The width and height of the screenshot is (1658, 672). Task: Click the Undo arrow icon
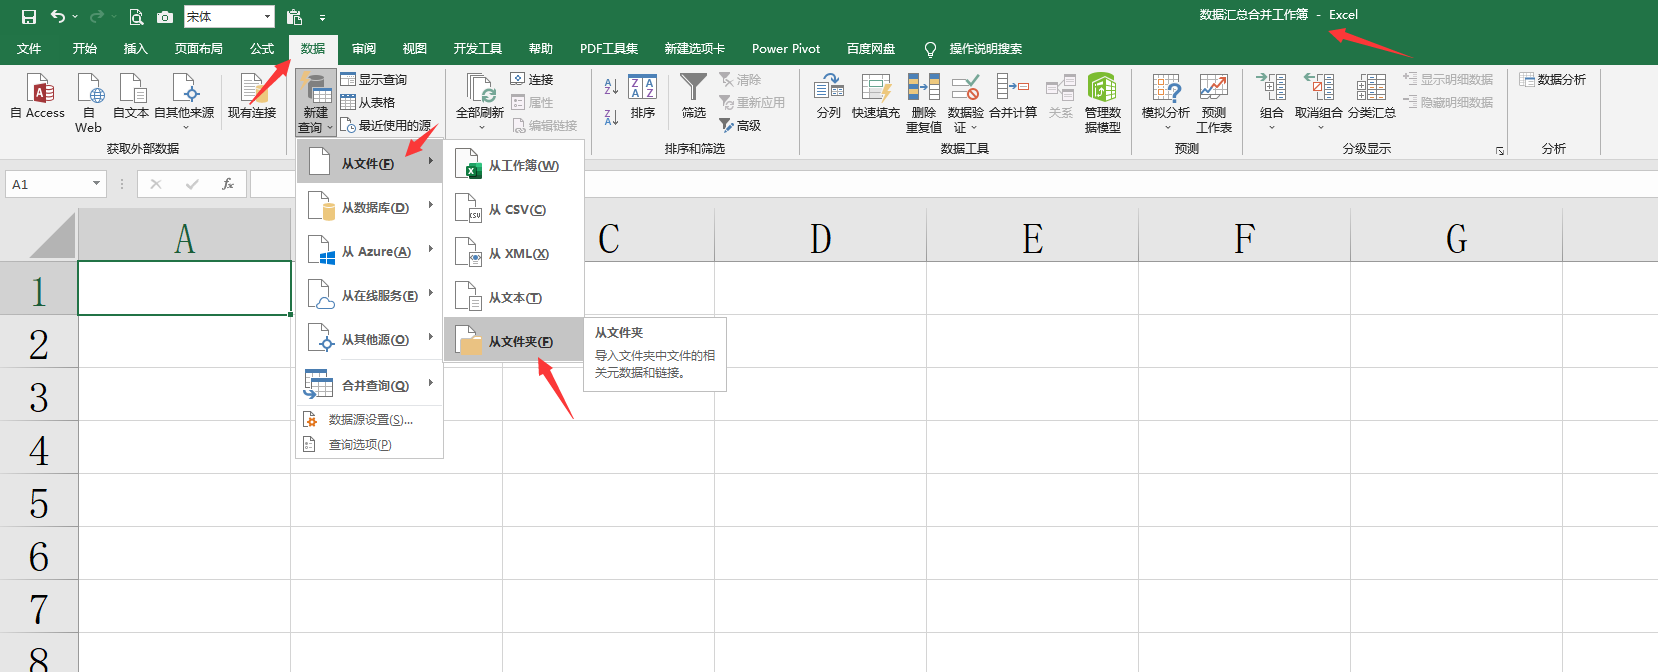[x=58, y=17]
